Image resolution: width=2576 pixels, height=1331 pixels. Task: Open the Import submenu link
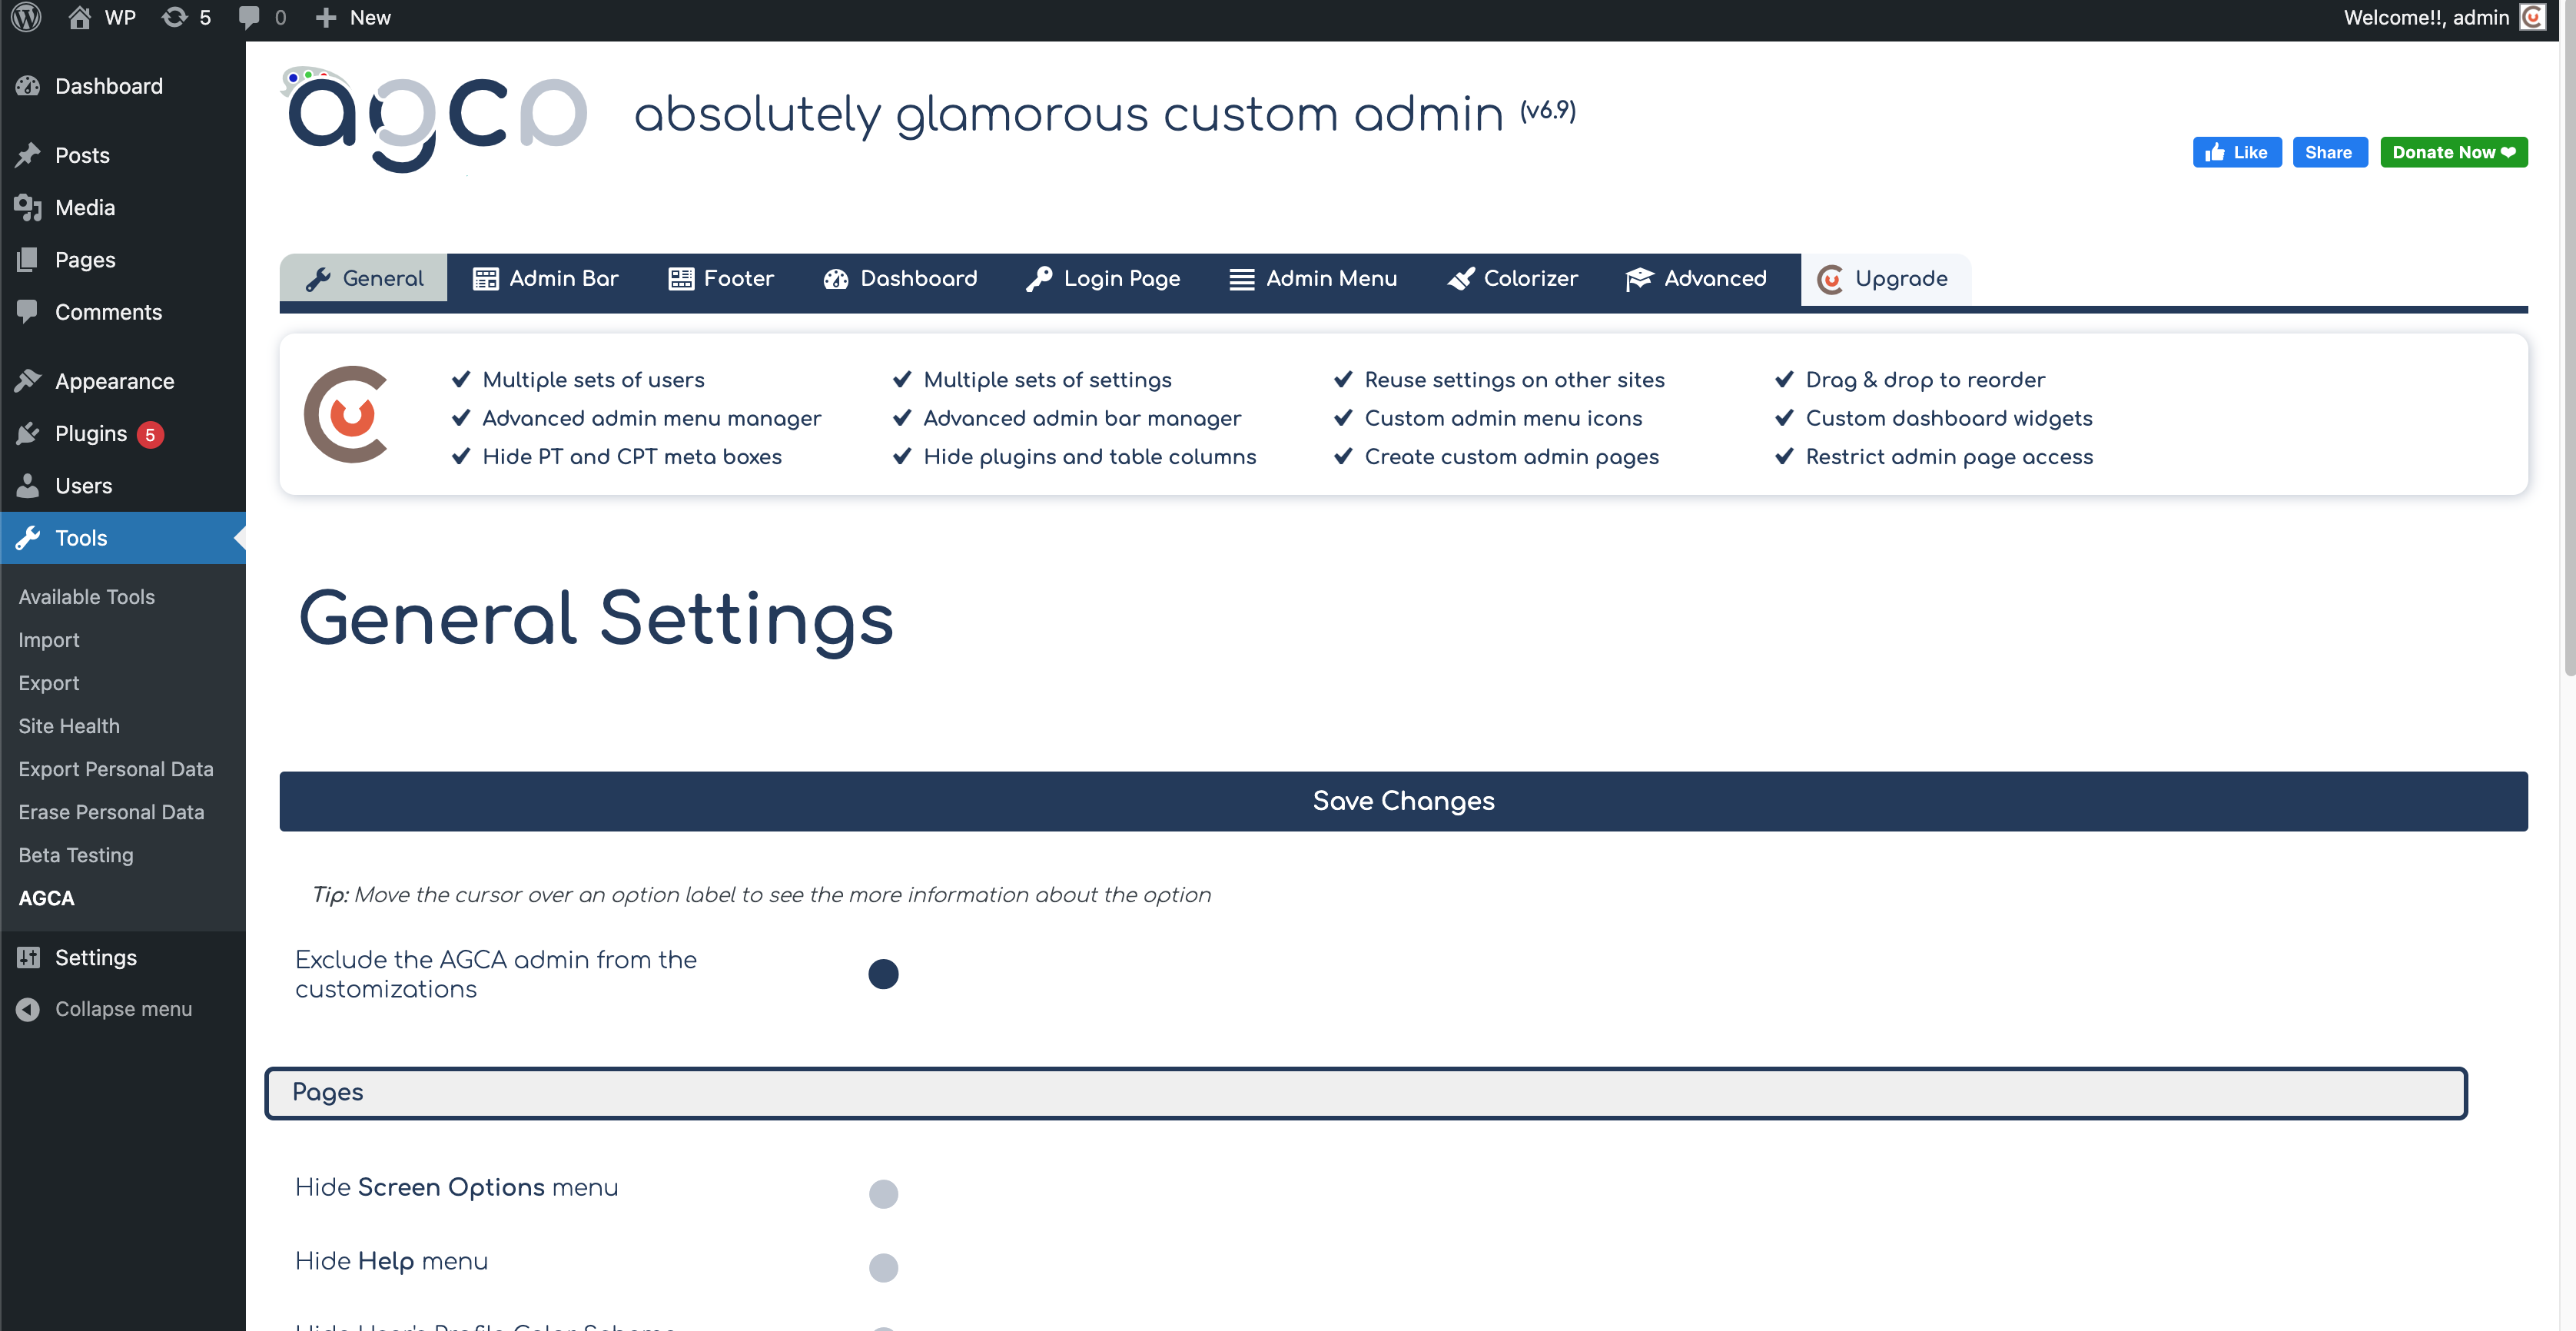[x=49, y=639]
